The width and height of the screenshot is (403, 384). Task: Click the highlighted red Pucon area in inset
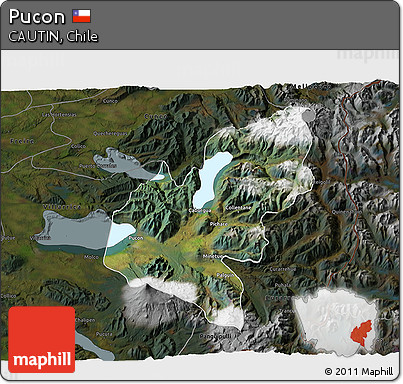(361, 332)
